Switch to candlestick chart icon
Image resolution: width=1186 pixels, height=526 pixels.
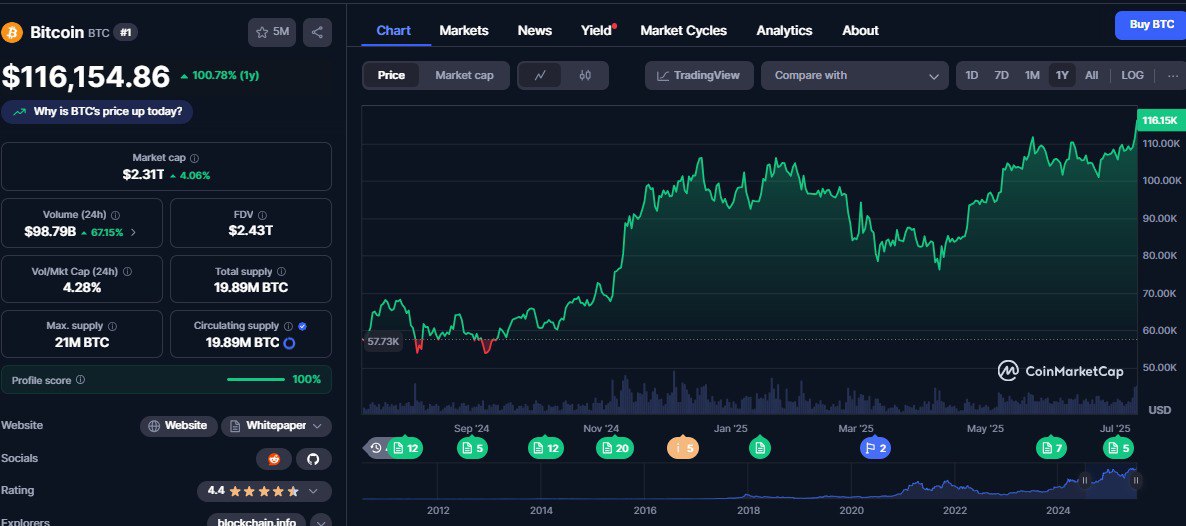(x=585, y=75)
